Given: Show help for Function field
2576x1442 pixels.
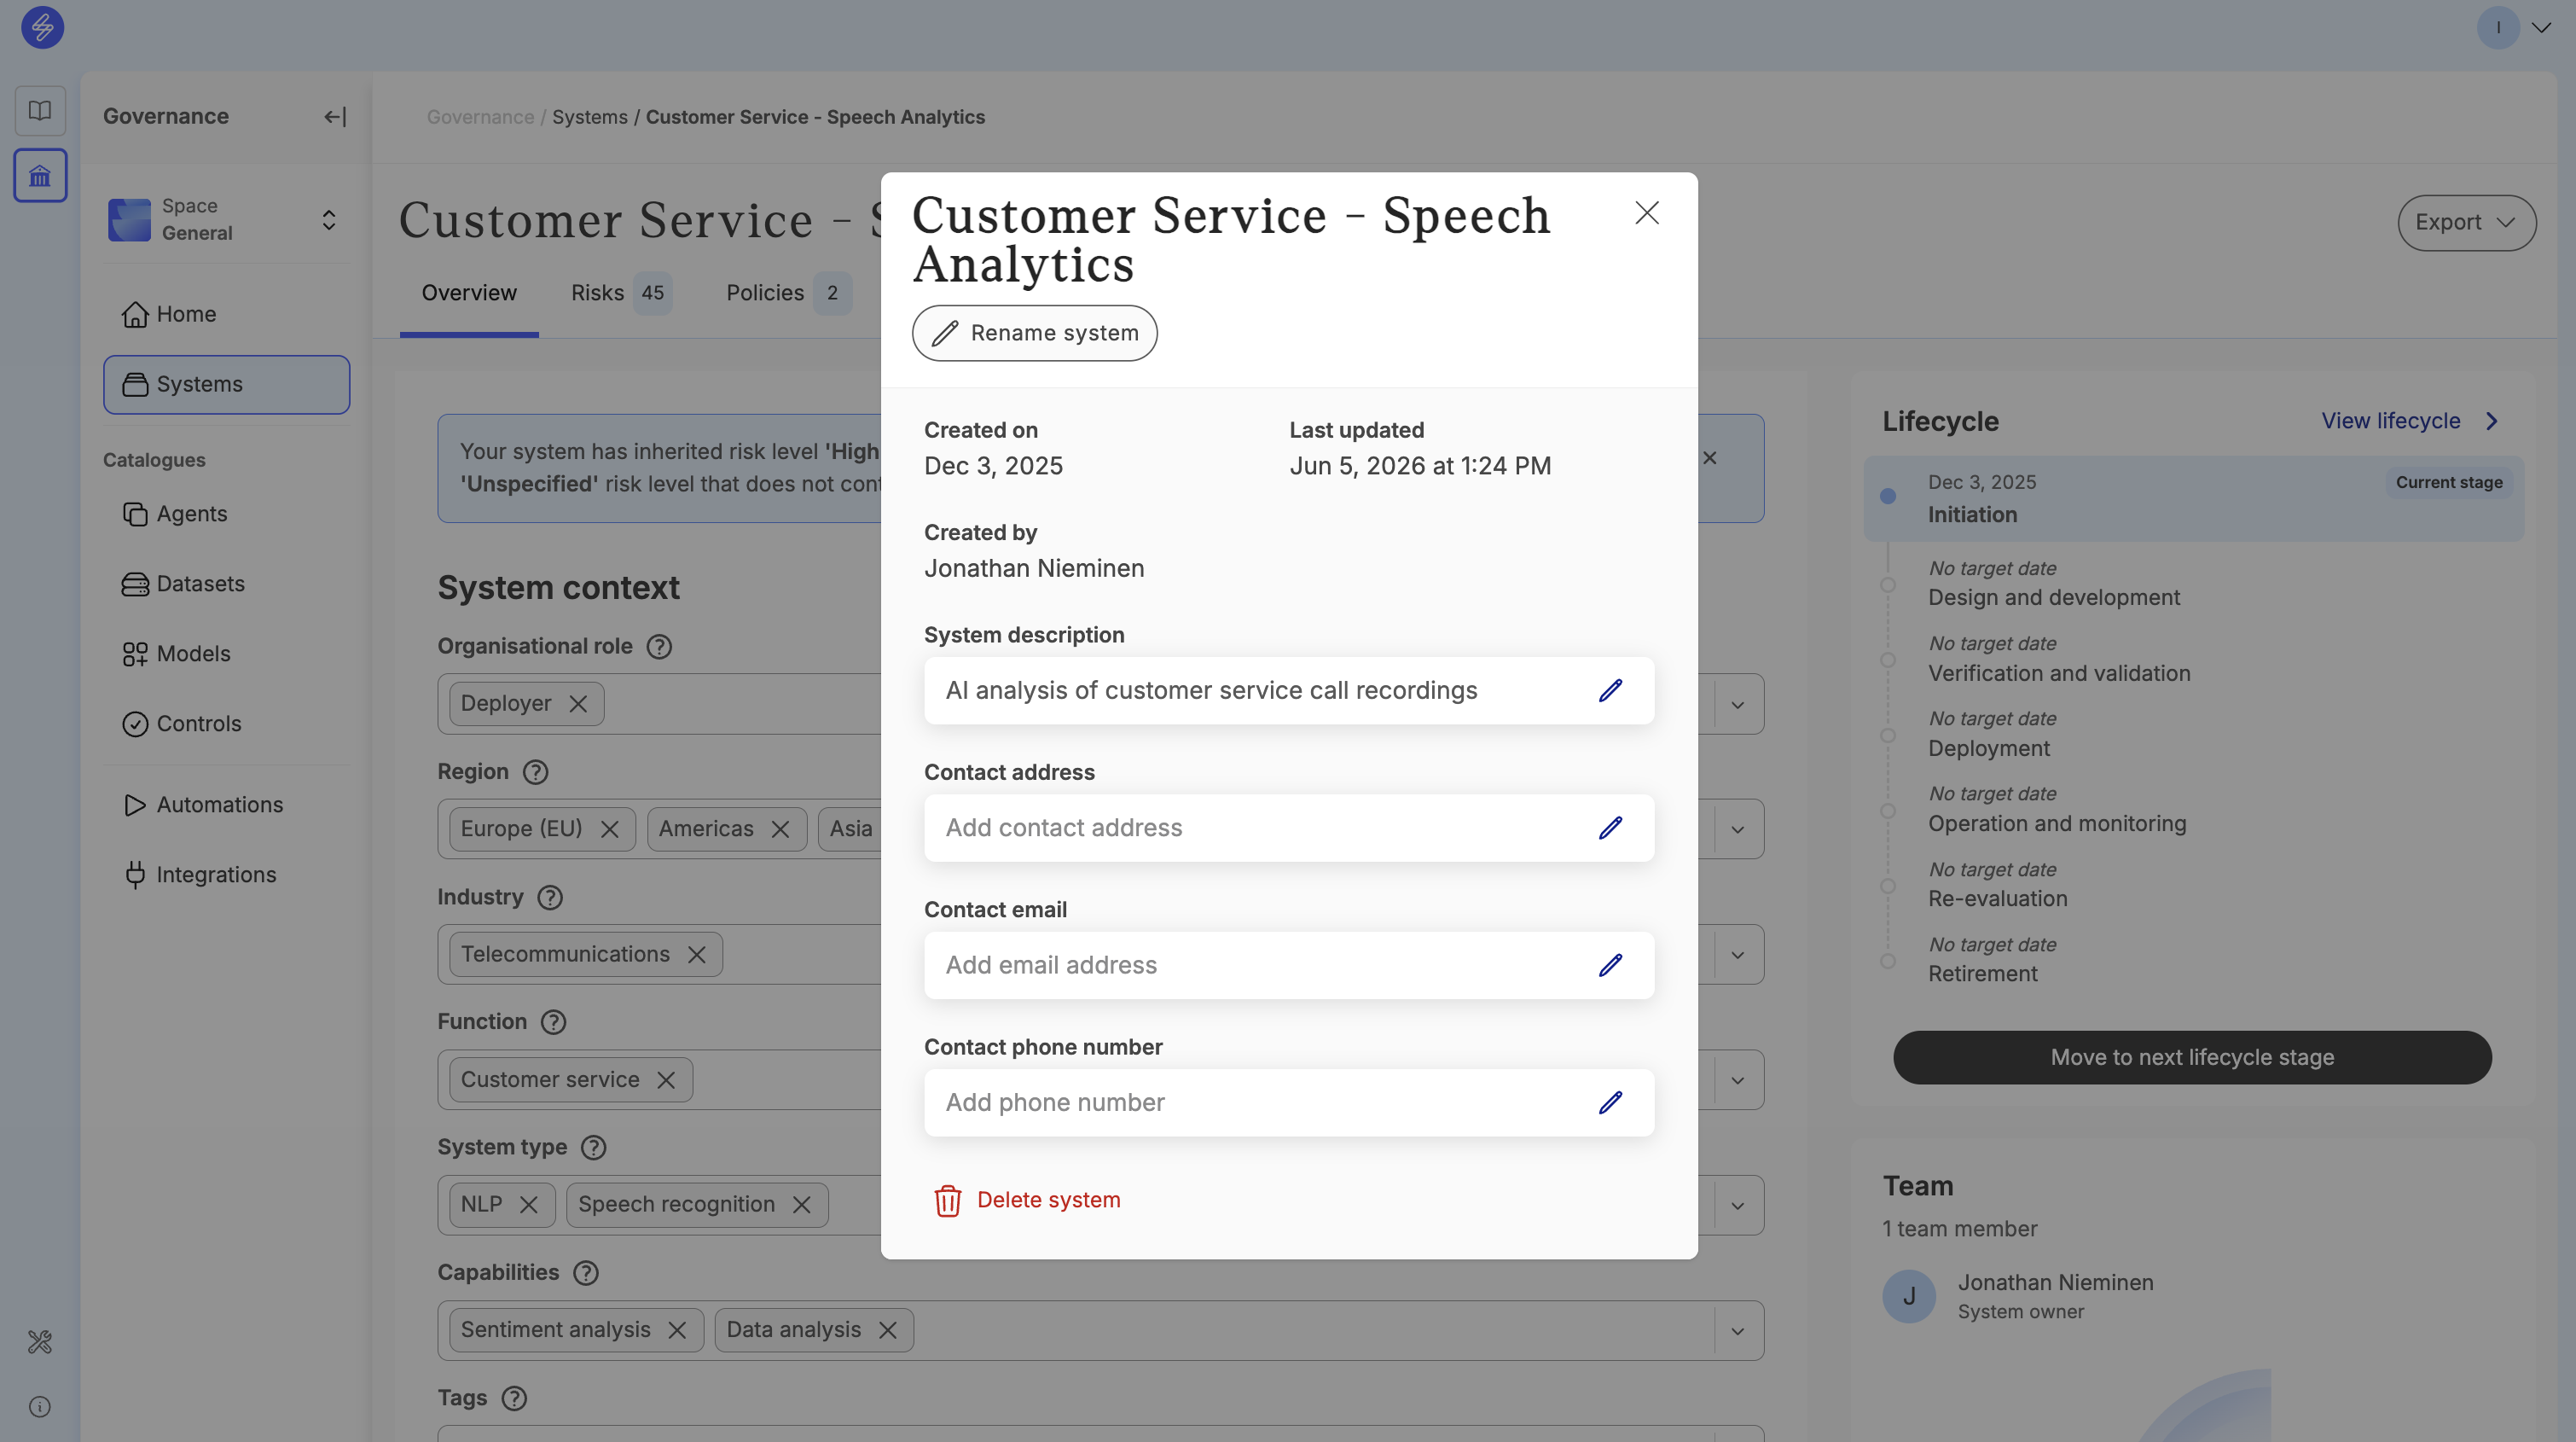Looking at the screenshot, I should [x=553, y=1022].
